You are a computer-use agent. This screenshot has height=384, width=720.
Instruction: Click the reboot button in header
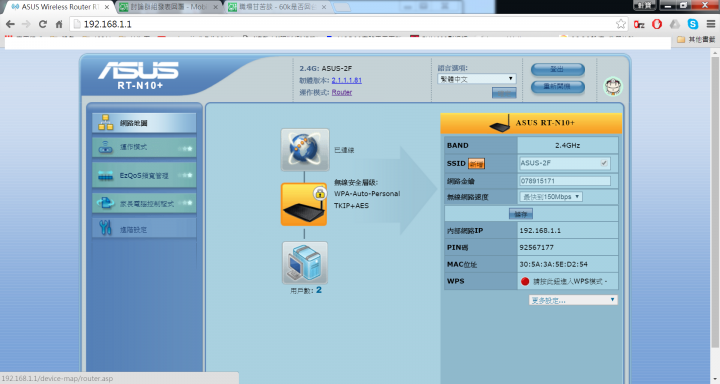click(x=557, y=87)
